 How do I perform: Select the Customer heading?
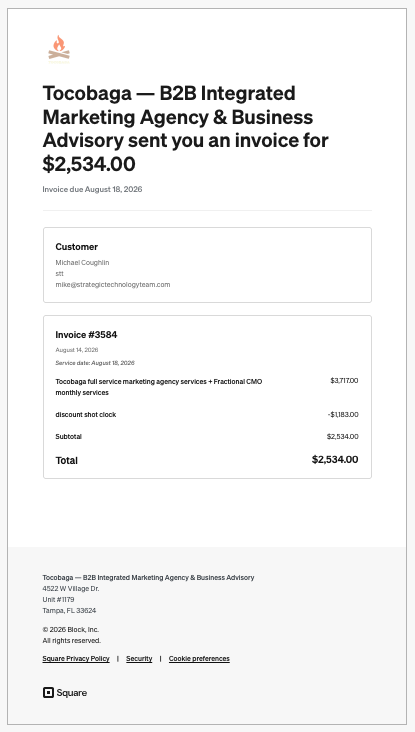(x=77, y=246)
